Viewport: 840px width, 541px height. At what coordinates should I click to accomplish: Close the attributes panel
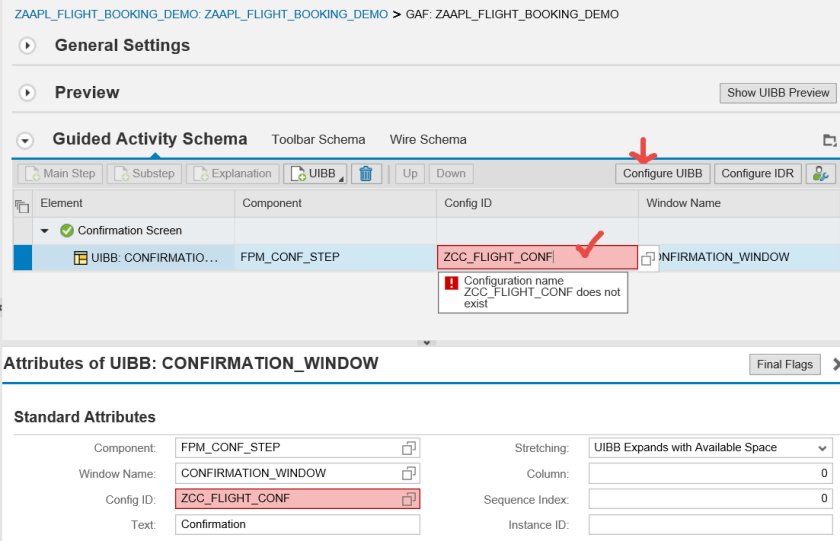(836, 365)
